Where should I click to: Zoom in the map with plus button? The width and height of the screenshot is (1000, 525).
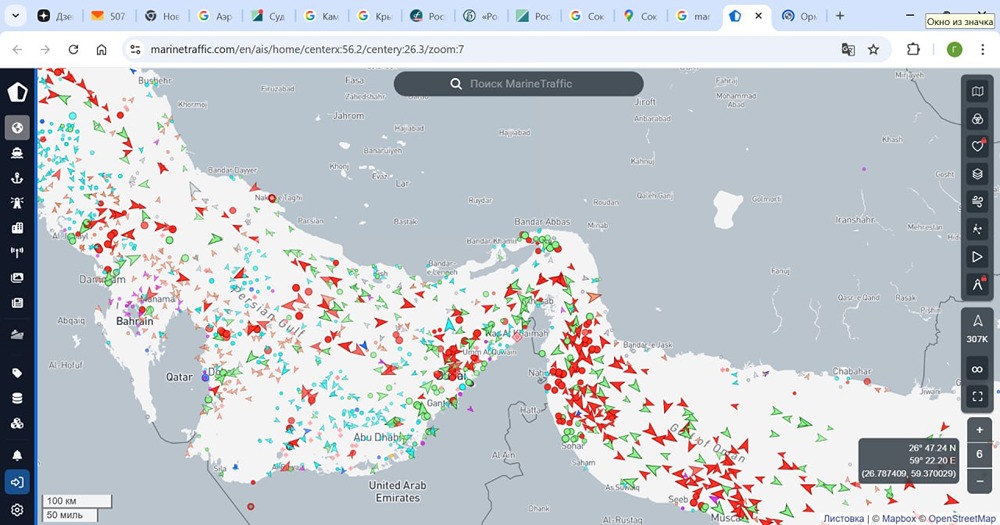[x=979, y=430]
